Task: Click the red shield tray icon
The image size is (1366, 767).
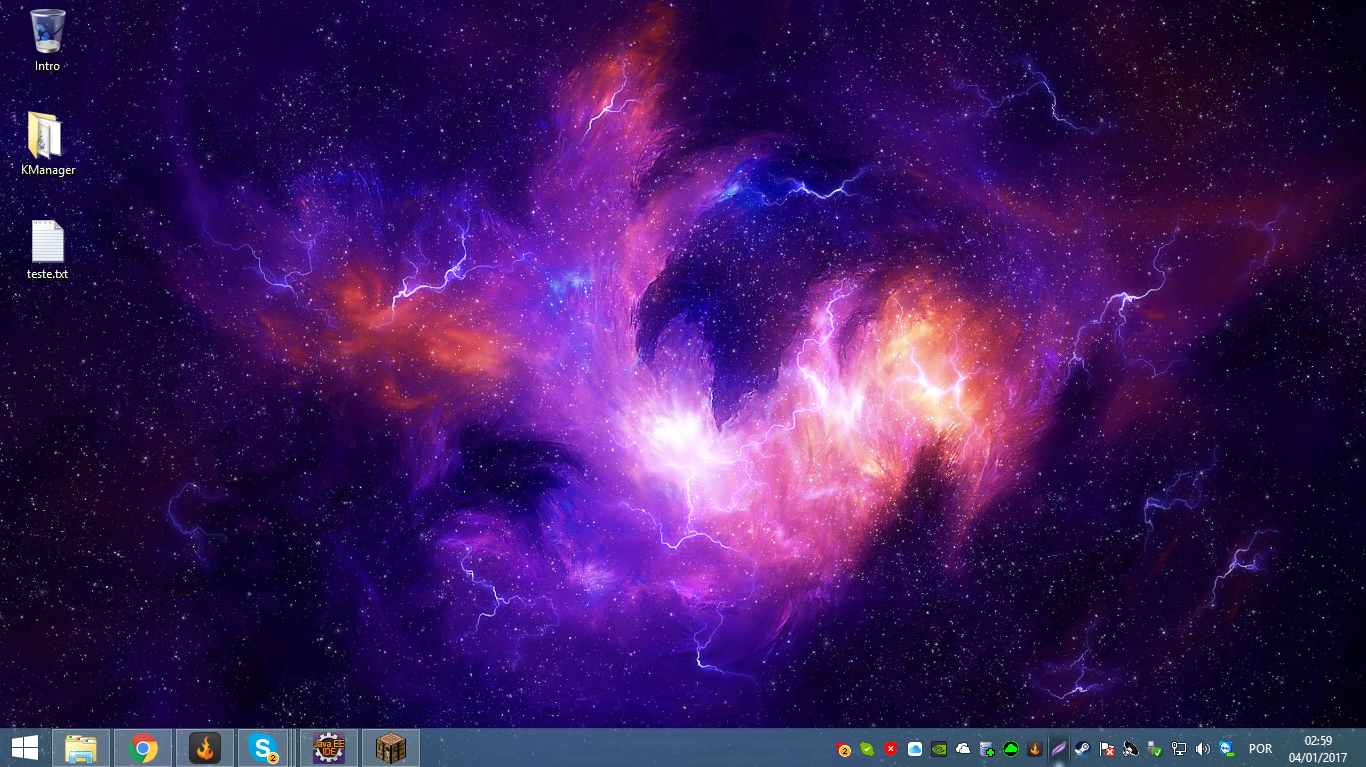Action: [891, 749]
